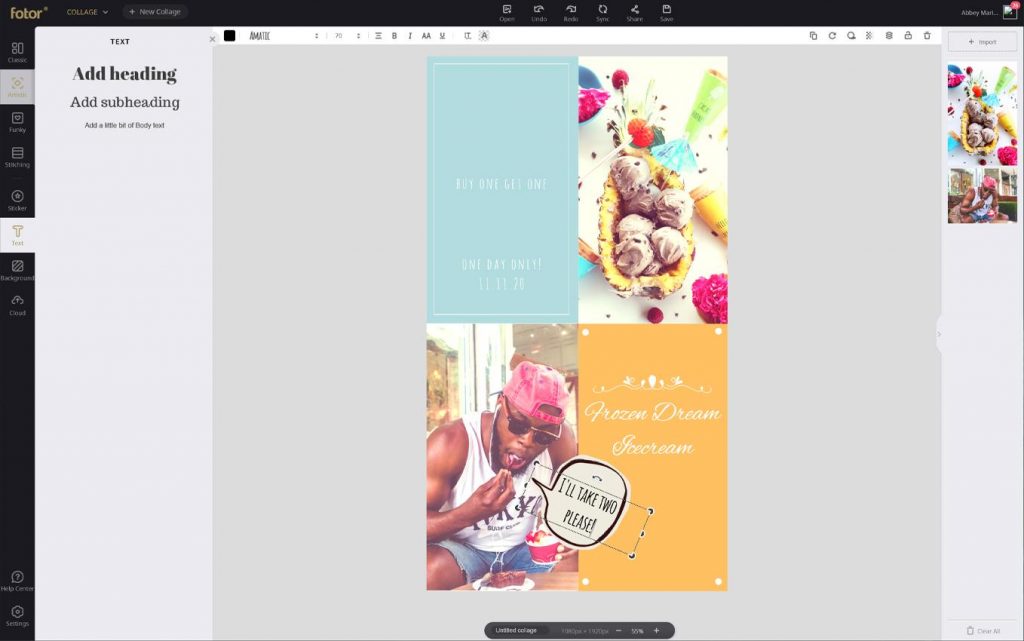Viewport: 1024px width, 641px height.
Task: Select the ice cream photo on canvas
Action: tap(652, 189)
